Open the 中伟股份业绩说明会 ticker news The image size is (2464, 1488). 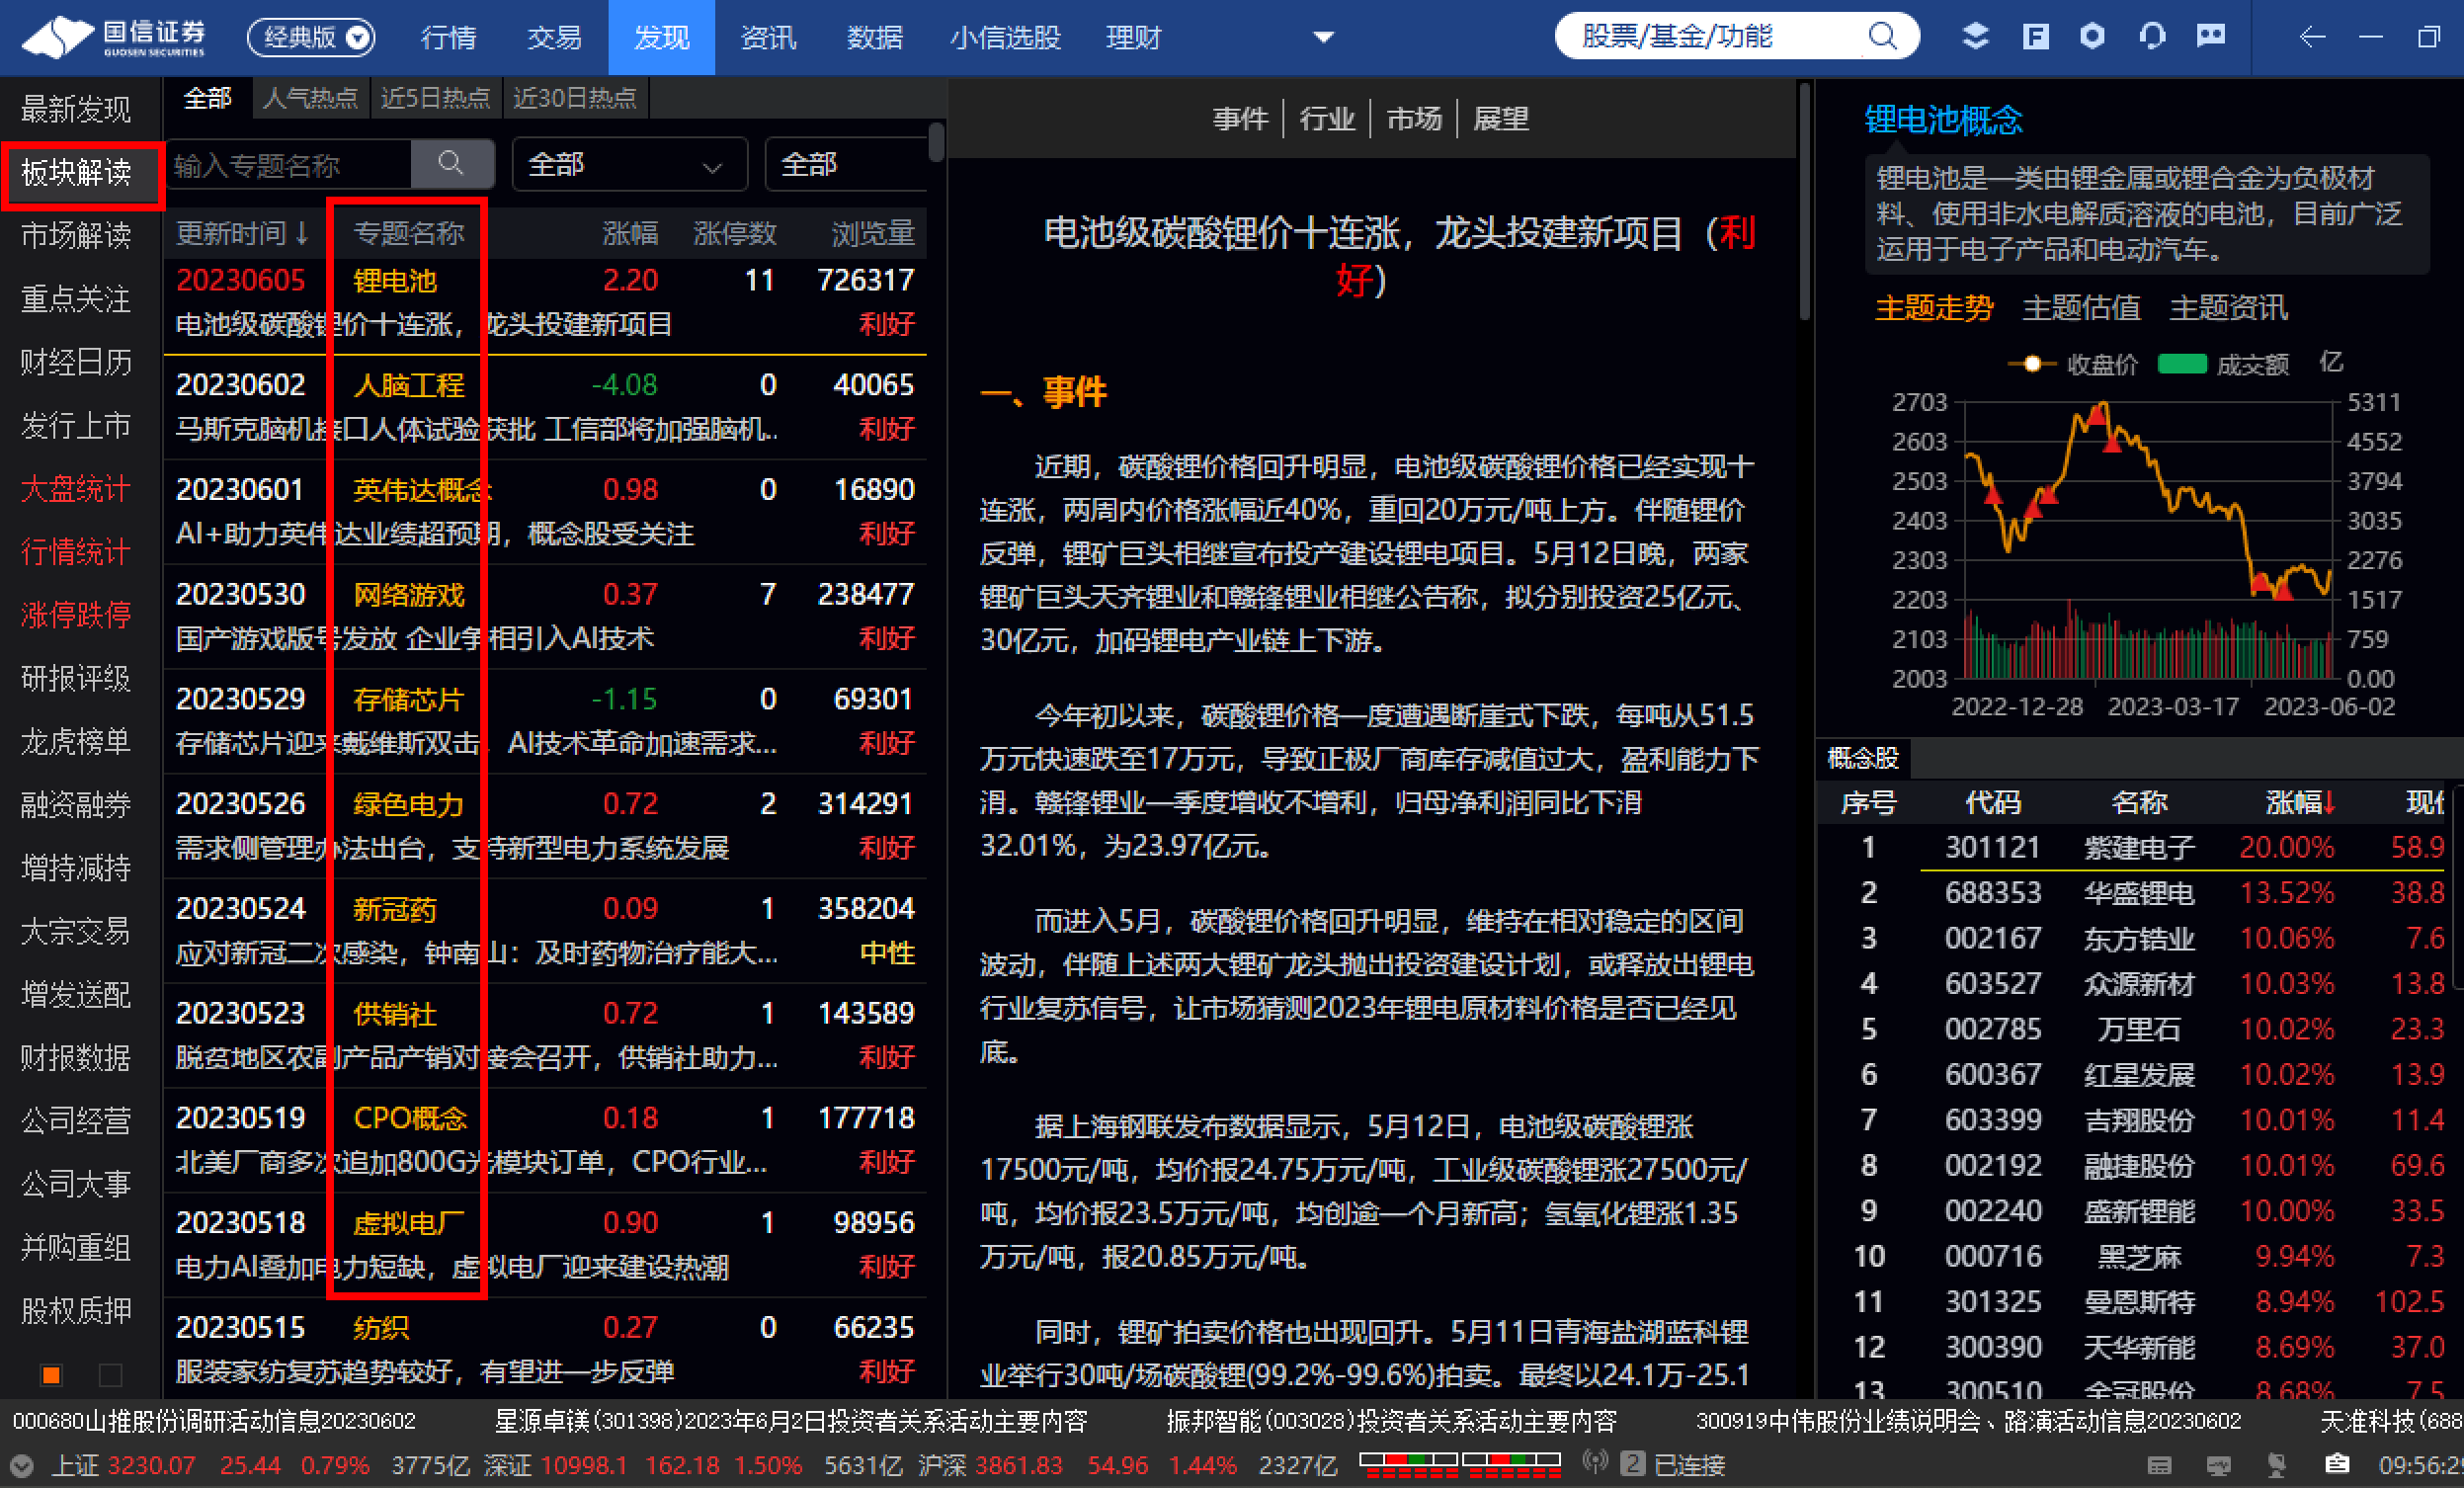click(1968, 1421)
